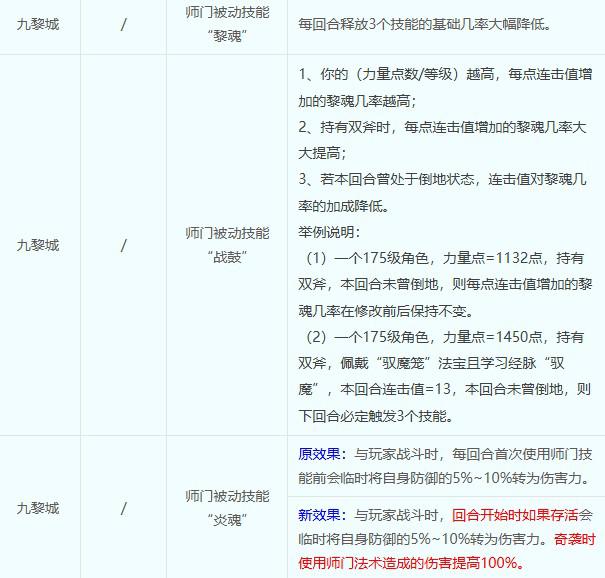Click the skill name '炎魂'
Viewport: 605px width, 578px height.
click(x=227, y=521)
